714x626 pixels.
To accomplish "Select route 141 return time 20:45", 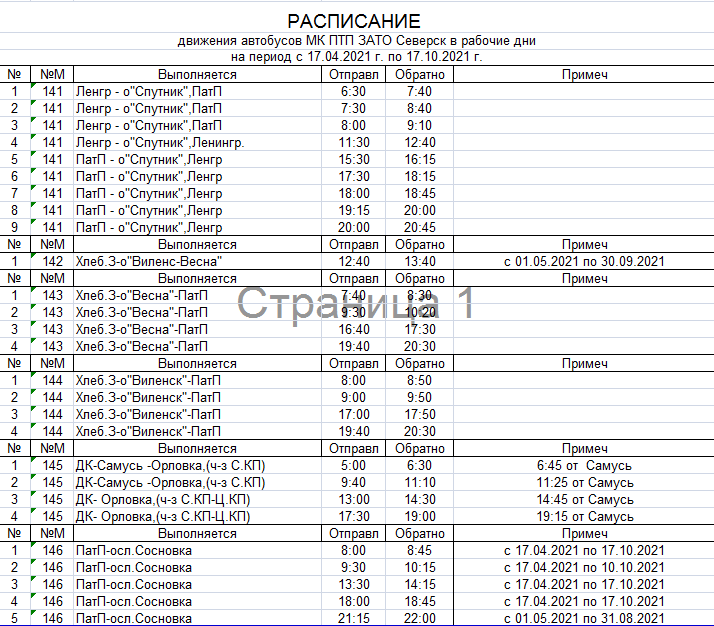I will pos(420,227).
